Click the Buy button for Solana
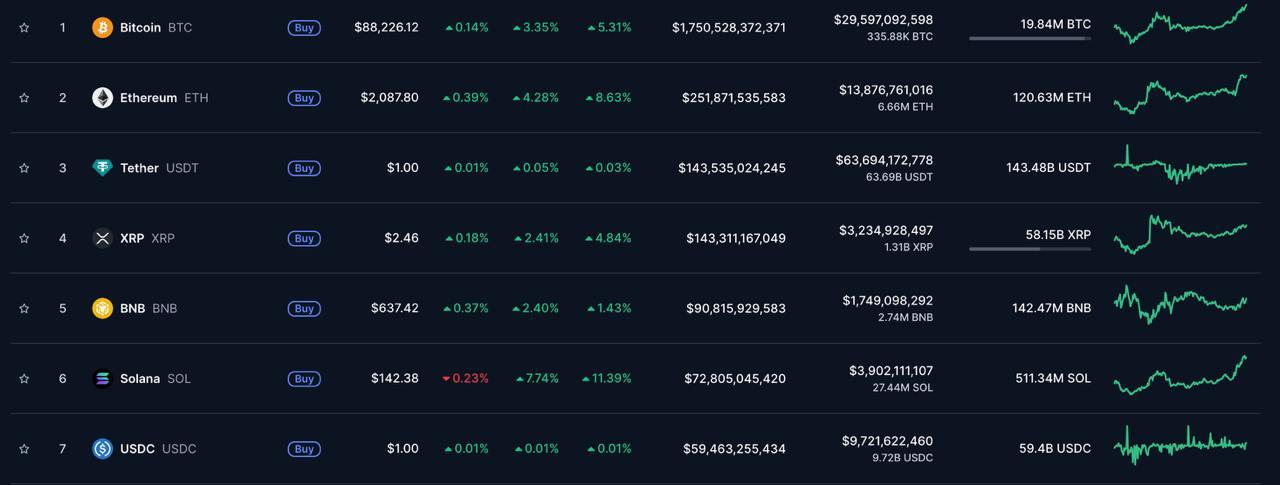The height and width of the screenshot is (485, 1280). click(304, 379)
